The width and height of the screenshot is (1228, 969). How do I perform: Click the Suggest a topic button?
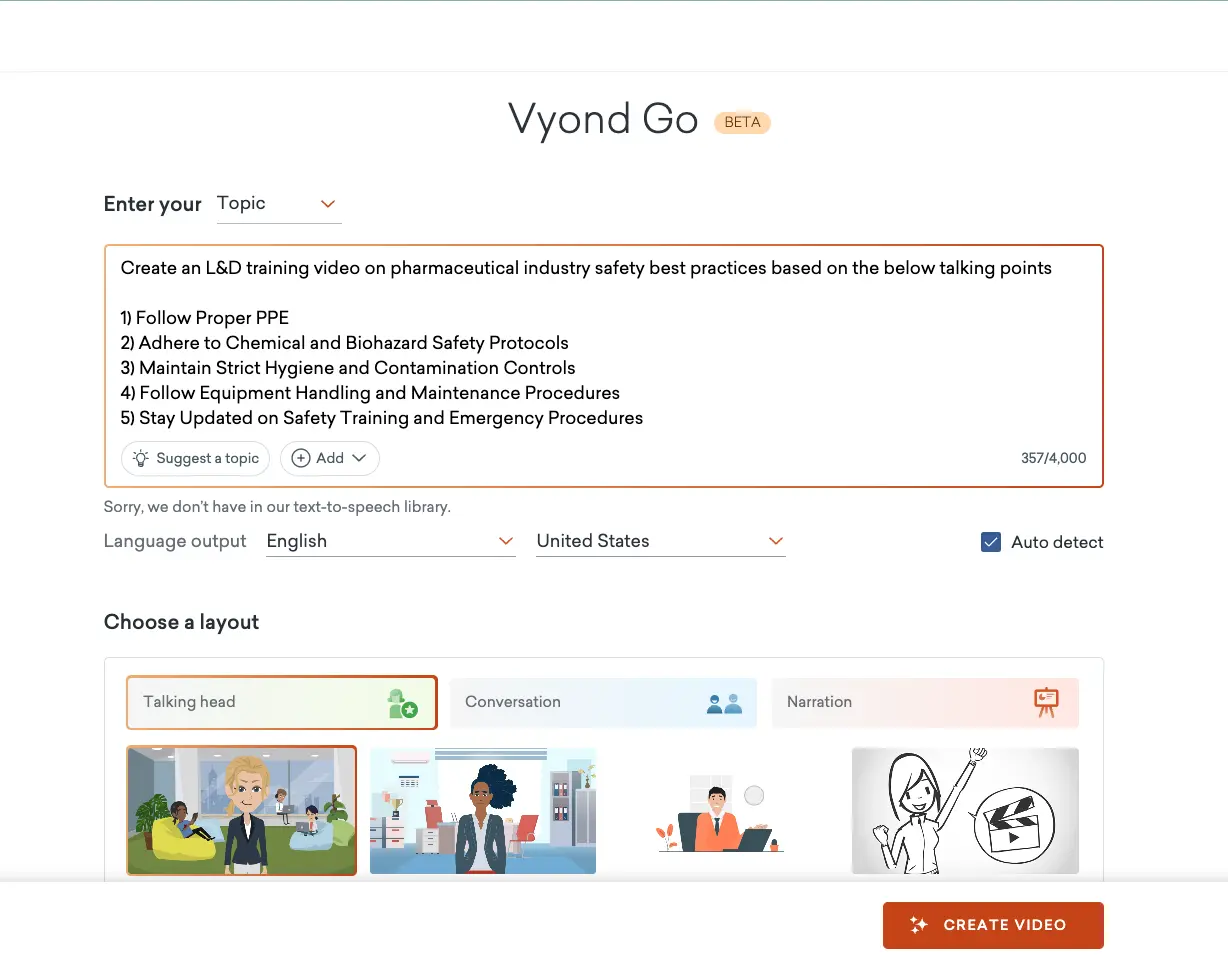[195, 458]
